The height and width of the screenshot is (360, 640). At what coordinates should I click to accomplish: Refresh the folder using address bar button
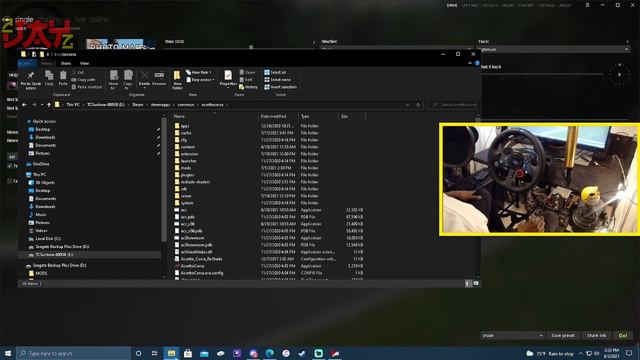tap(418, 105)
